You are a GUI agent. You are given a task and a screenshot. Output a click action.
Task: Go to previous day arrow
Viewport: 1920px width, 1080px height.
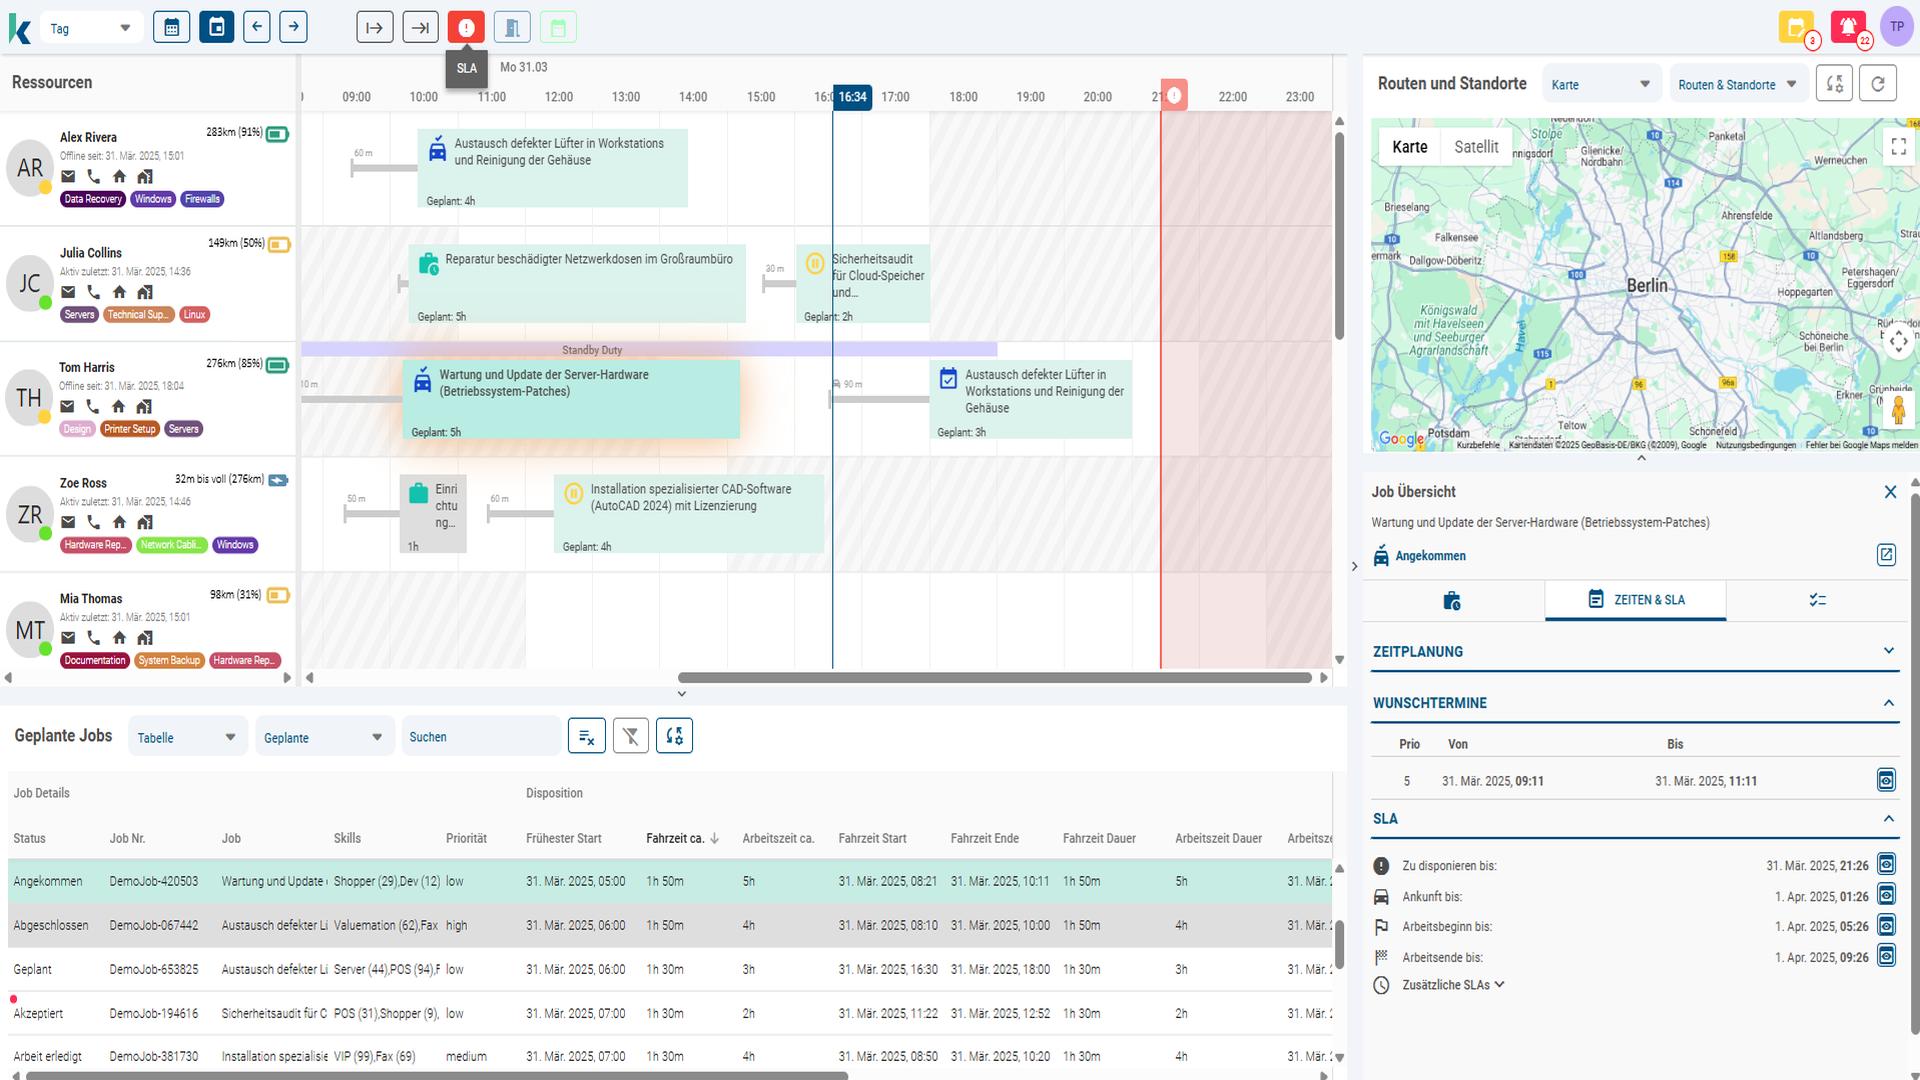[x=257, y=27]
